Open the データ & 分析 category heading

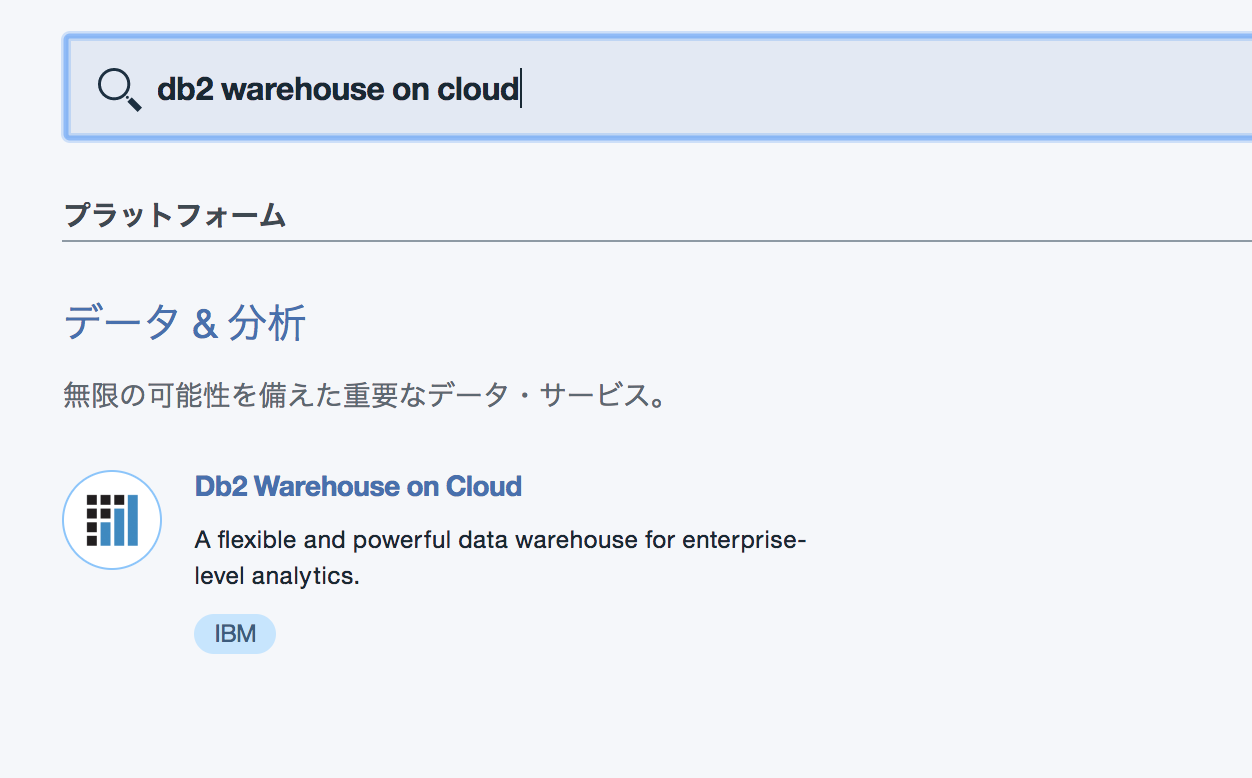point(185,324)
